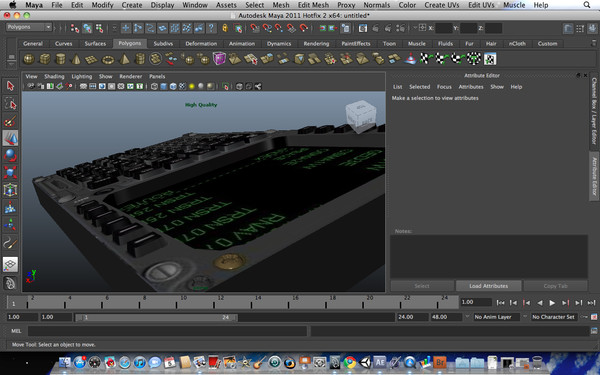Open the Create UVs menu
Image resolution: width=600 pixels, height=375 pixels.
[x=442, y=5]
